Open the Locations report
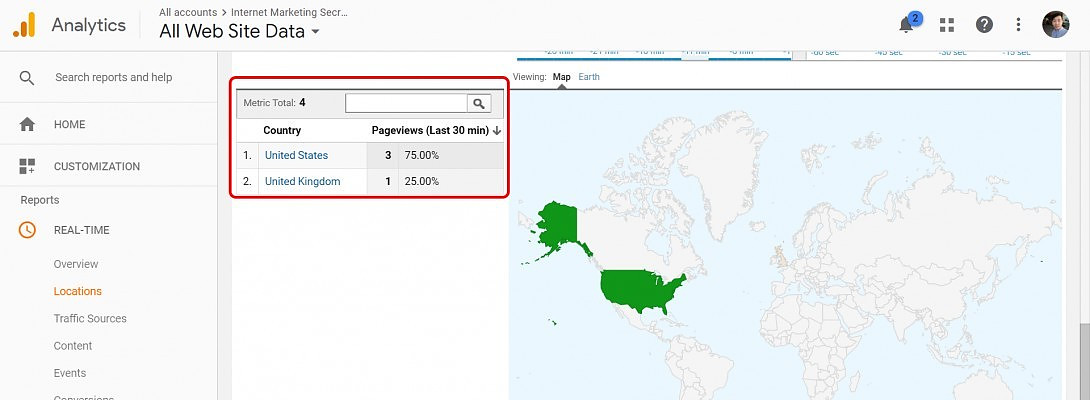This screenshot has width=1090, height=400. pos(78,292)
